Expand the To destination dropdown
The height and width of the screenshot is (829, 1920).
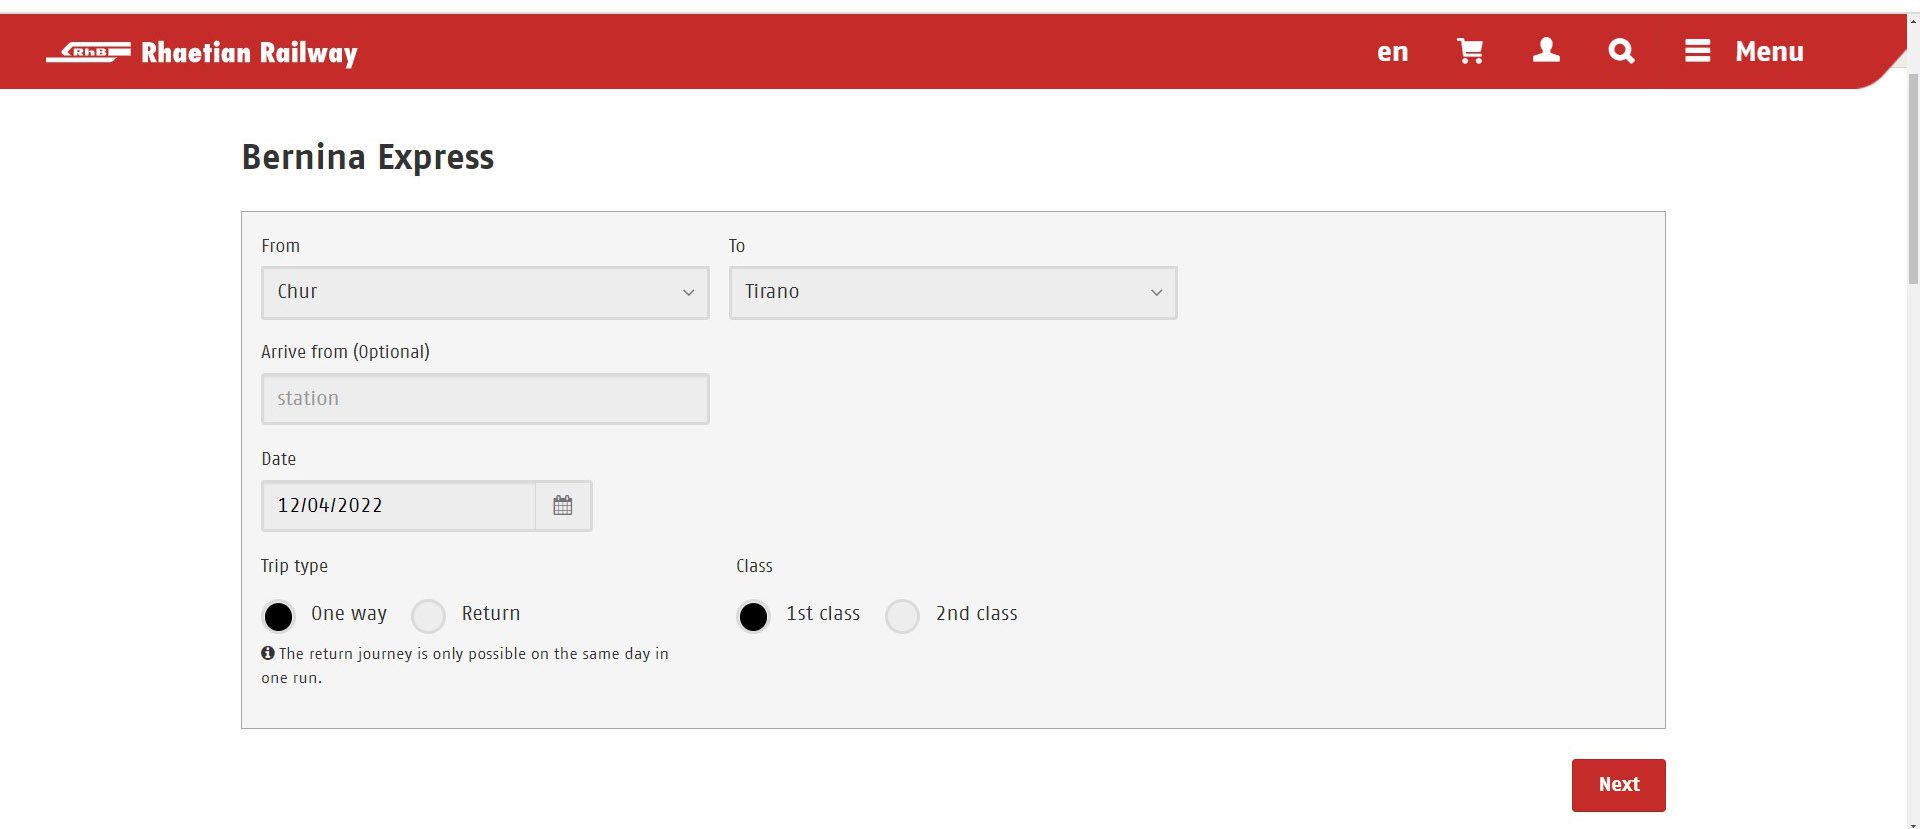[952, 292]
